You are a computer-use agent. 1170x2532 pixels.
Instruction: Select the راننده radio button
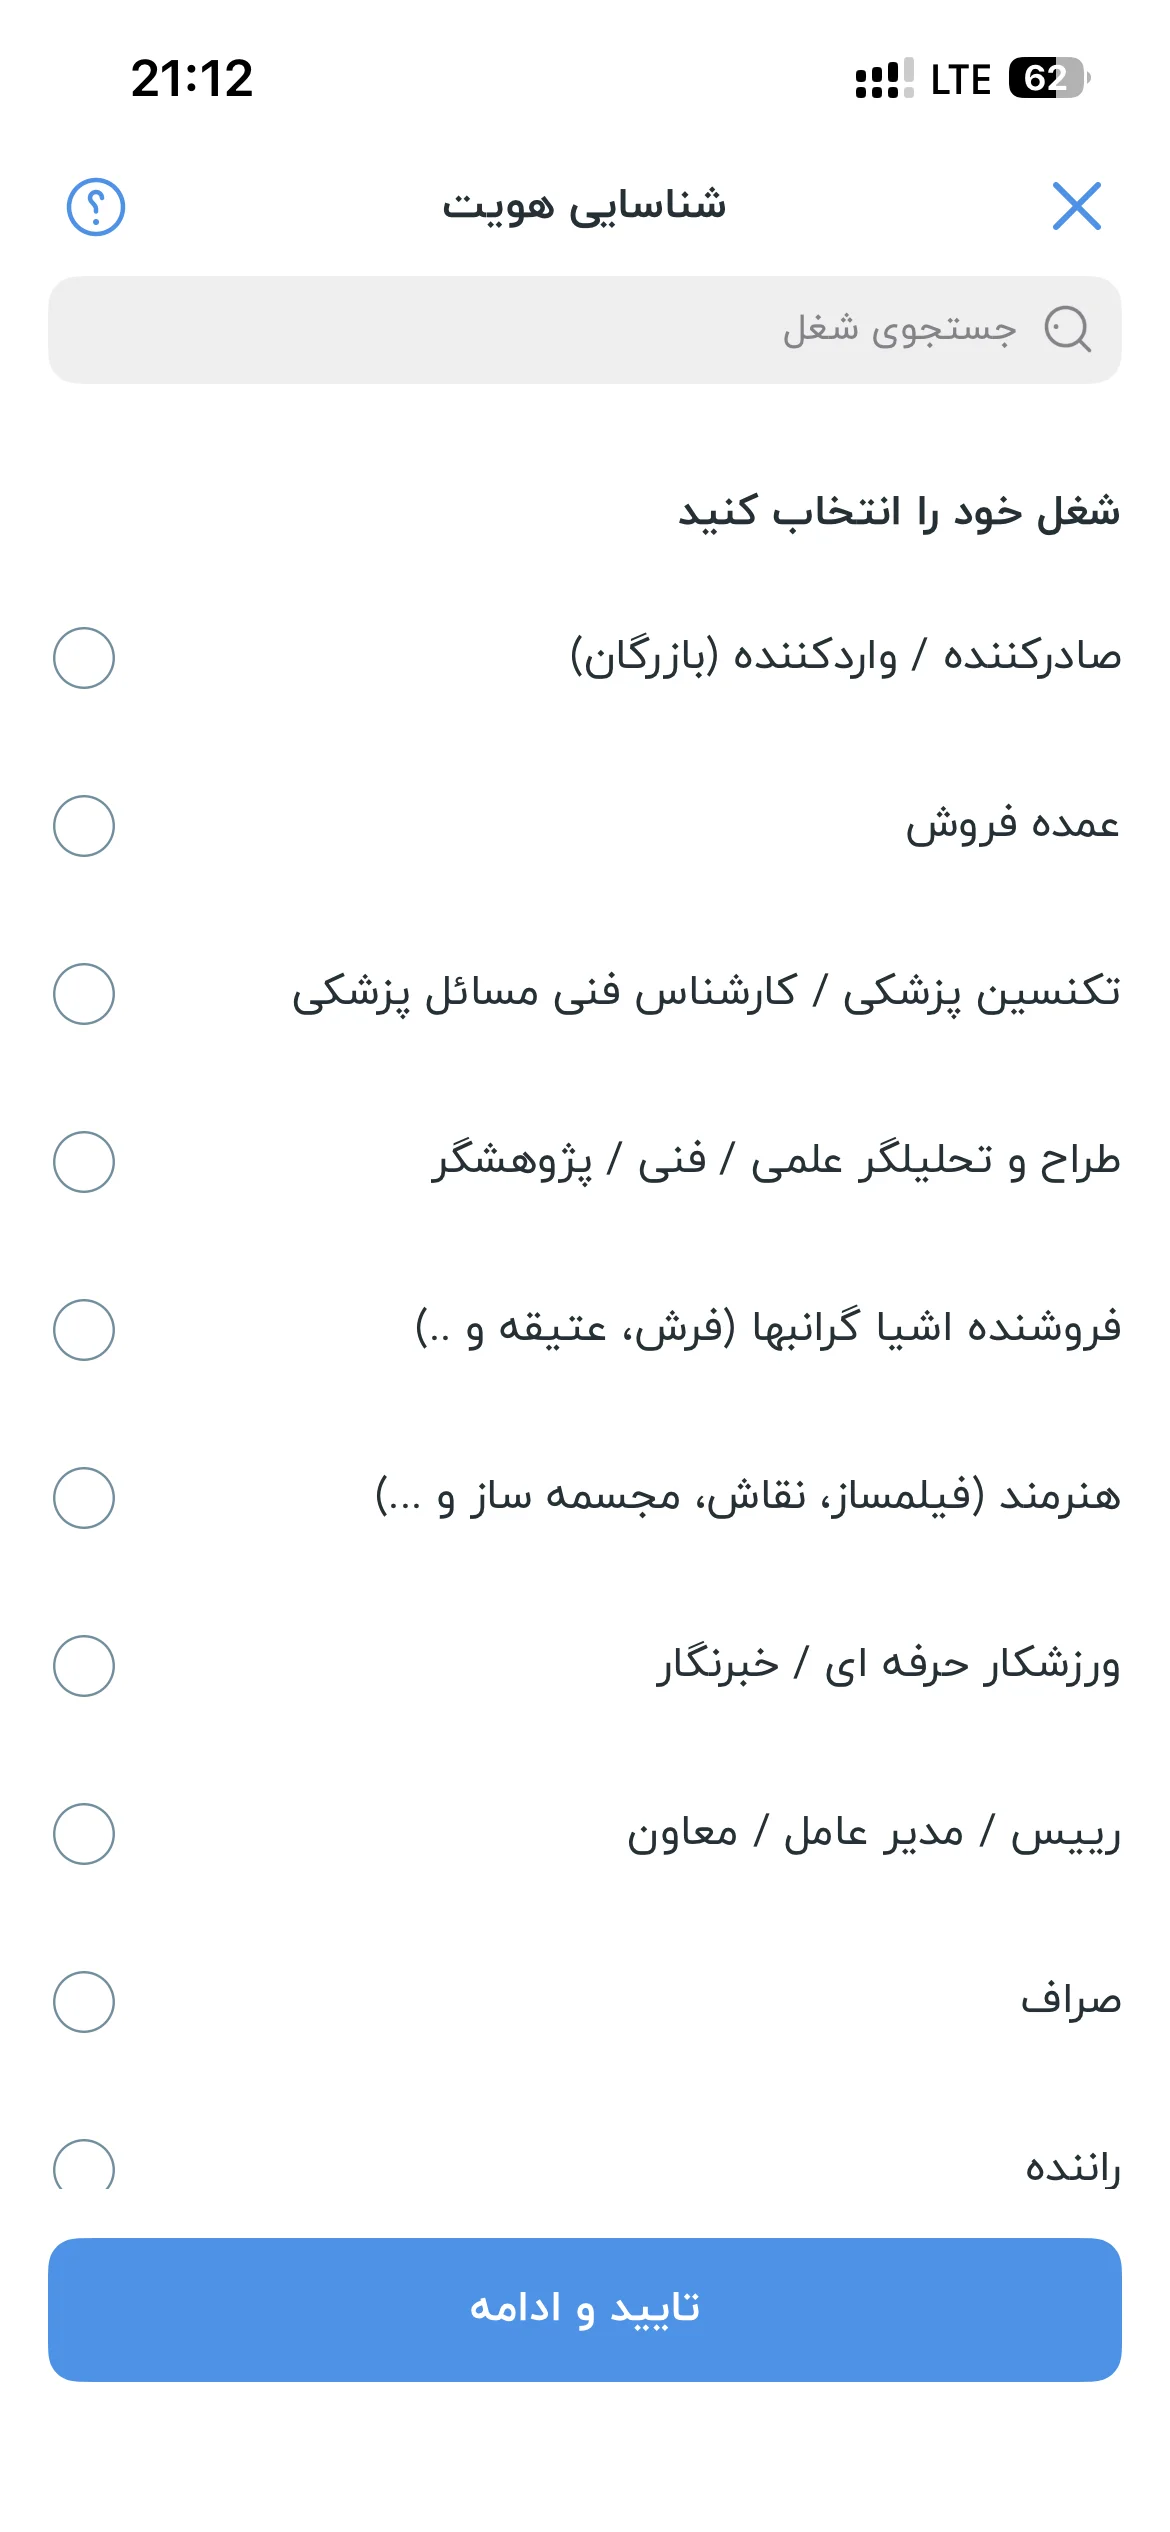click(84, 2165)
